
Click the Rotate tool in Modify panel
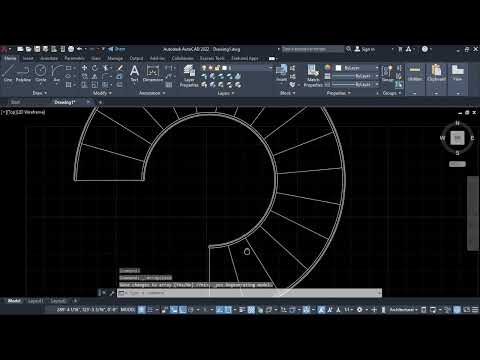95,68
